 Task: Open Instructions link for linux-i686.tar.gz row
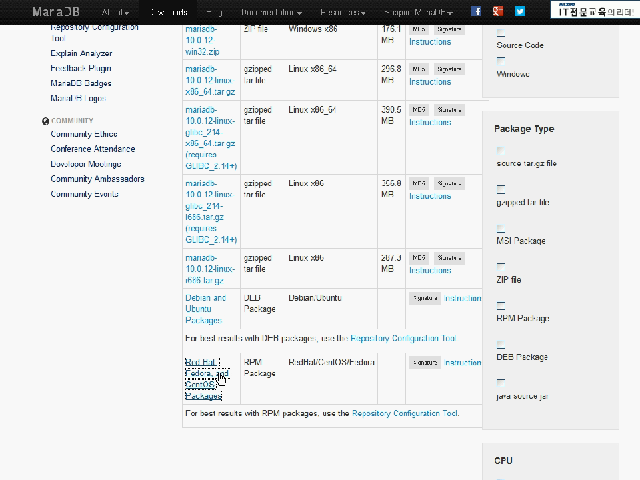click(x=430, y=271)
